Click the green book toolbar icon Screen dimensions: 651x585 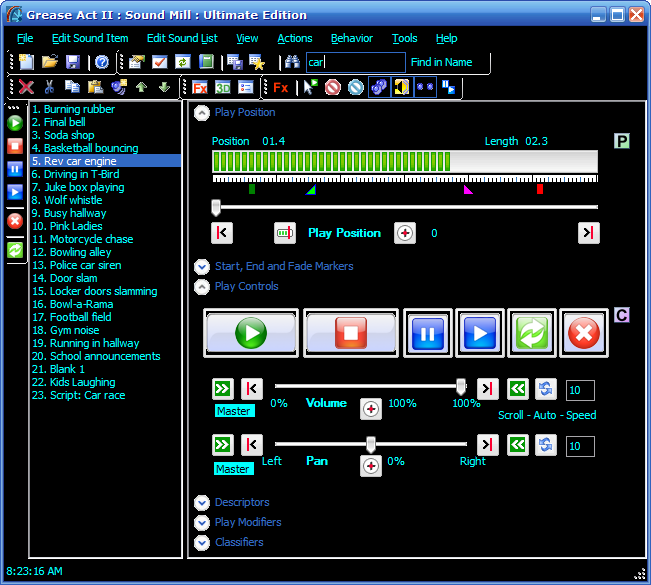tap(206, 62)
